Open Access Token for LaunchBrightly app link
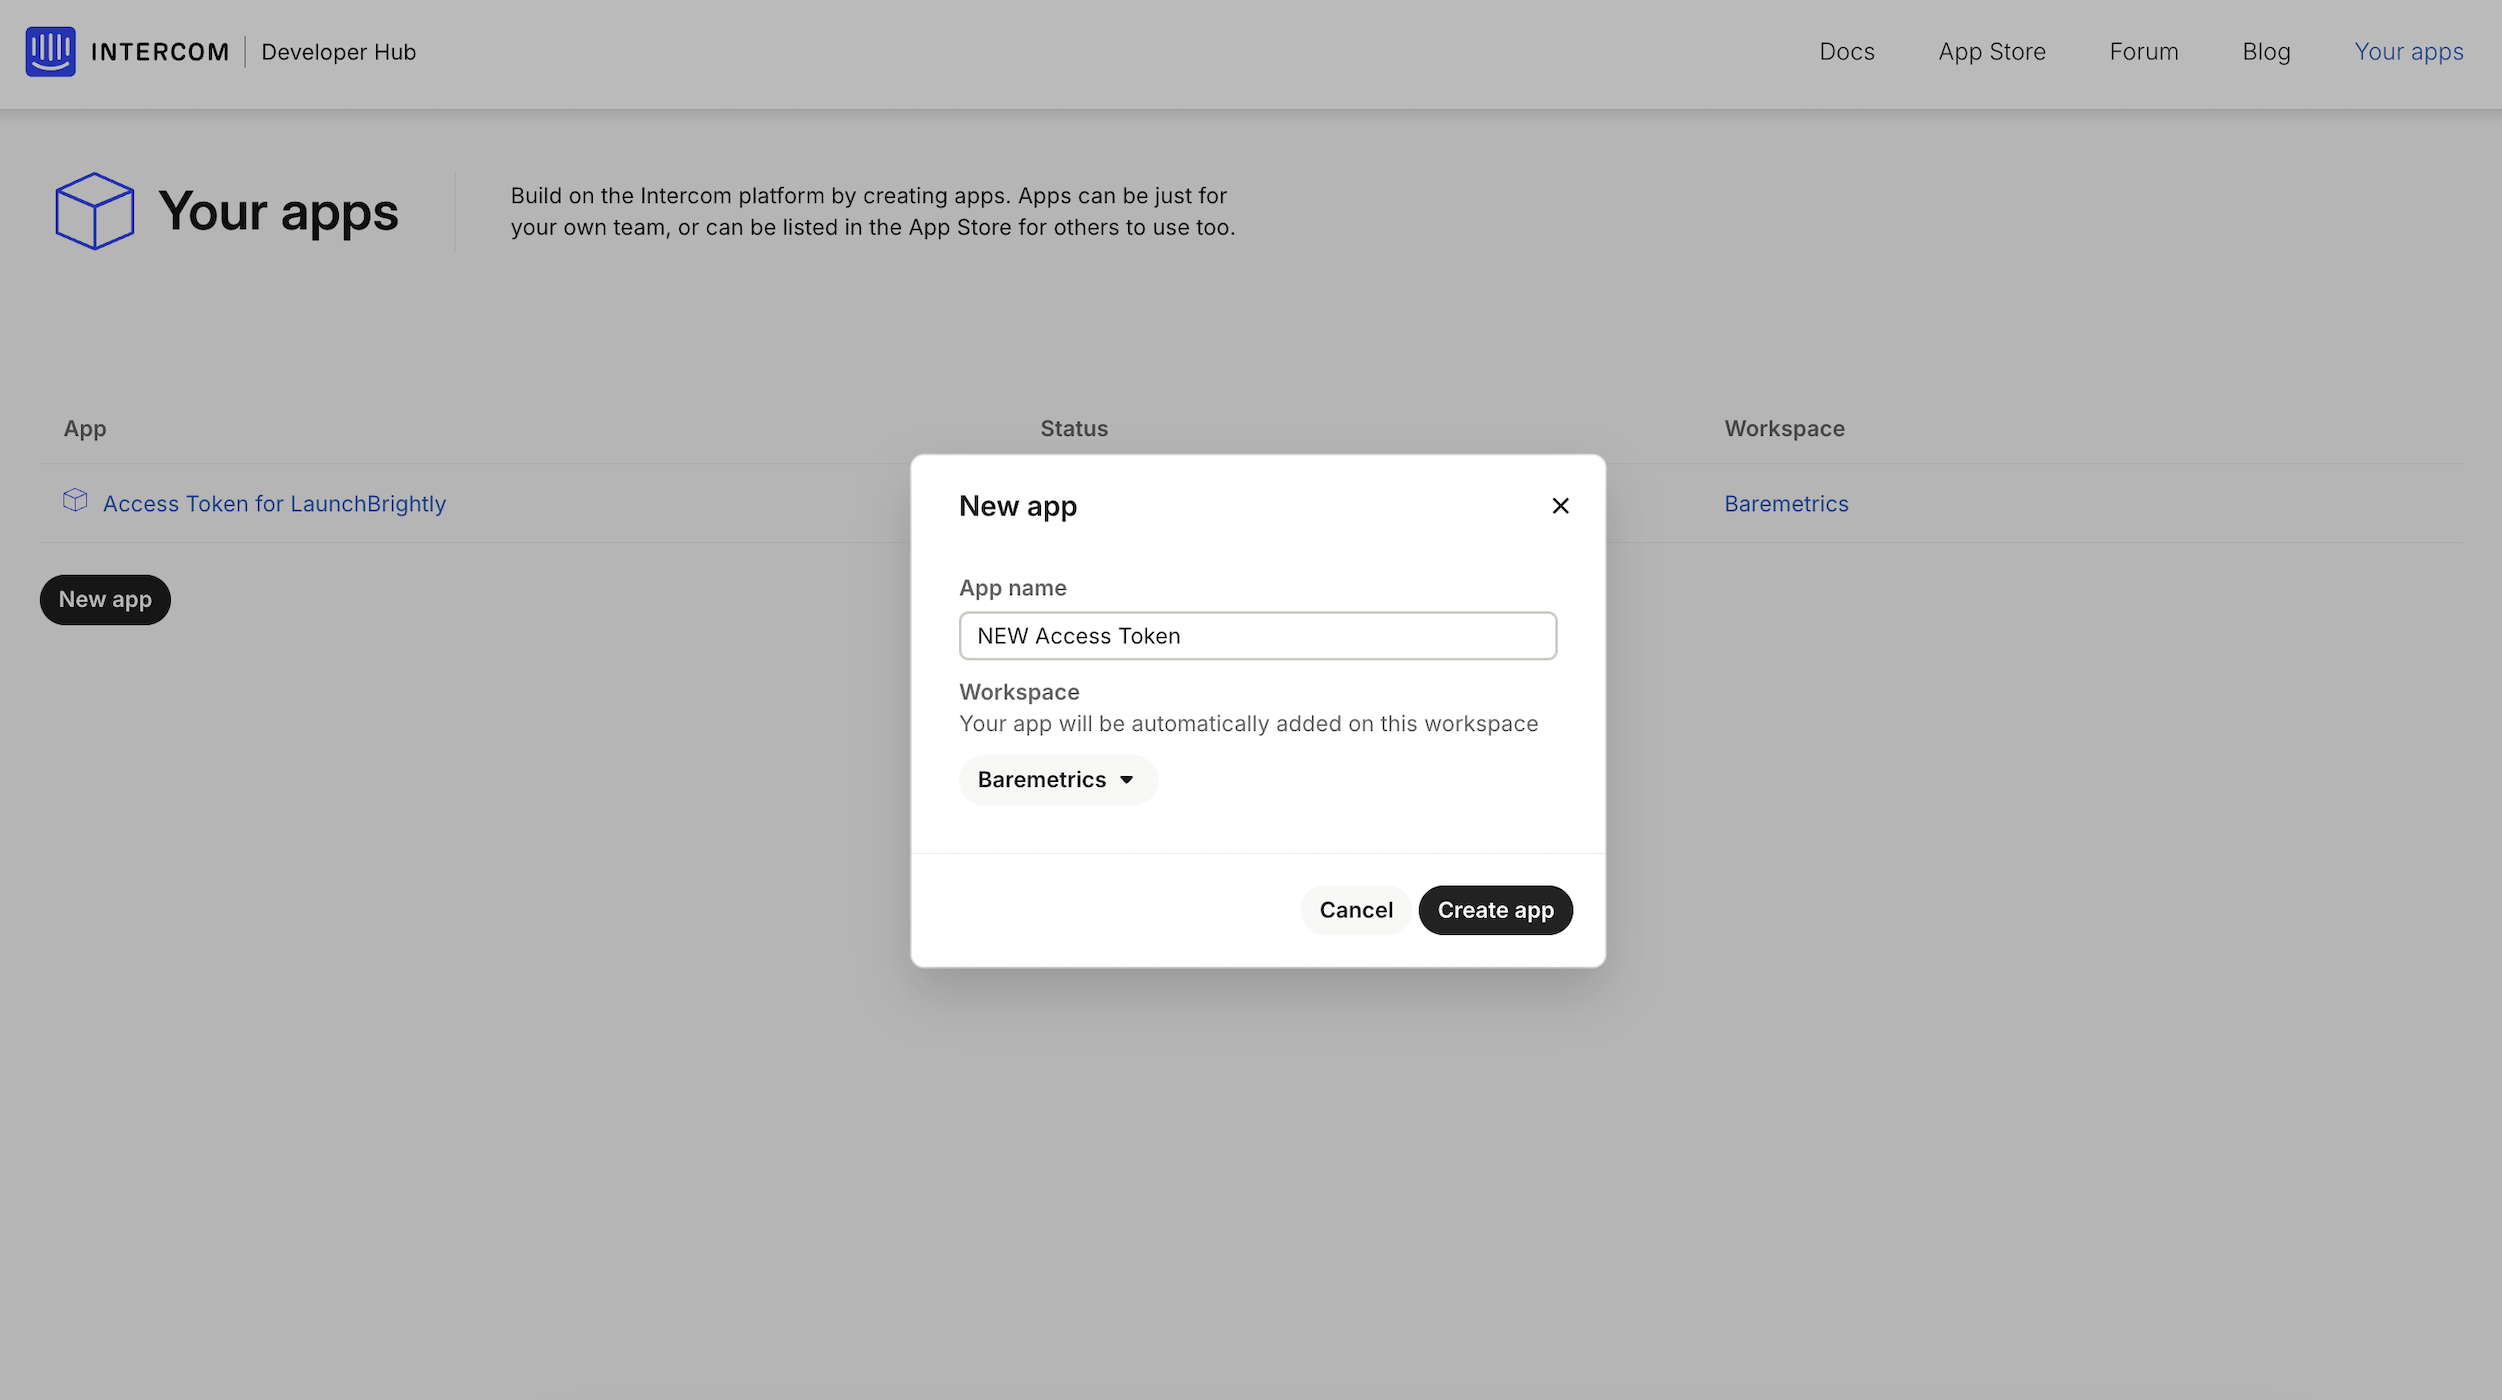The height and width of the screenshot is (1400, 2502). pos(274,504)
